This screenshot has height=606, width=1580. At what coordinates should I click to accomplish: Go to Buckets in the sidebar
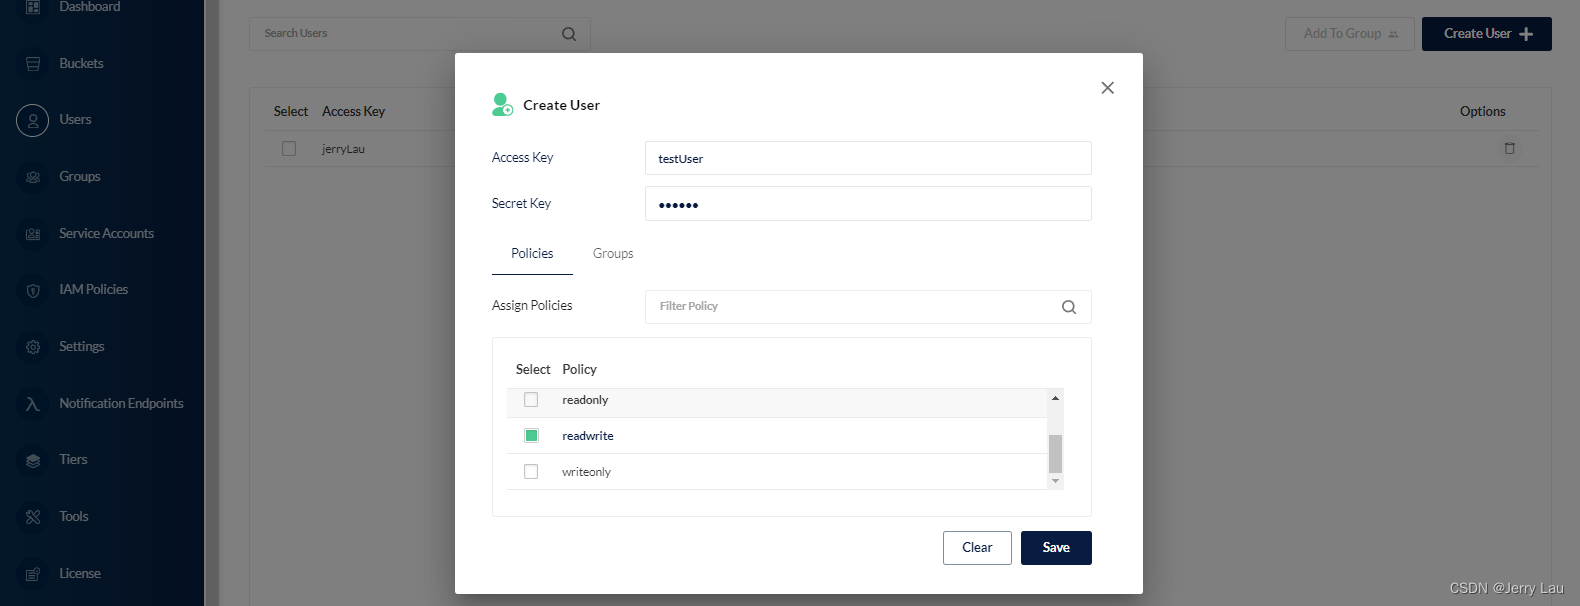(x=81, y=64)
